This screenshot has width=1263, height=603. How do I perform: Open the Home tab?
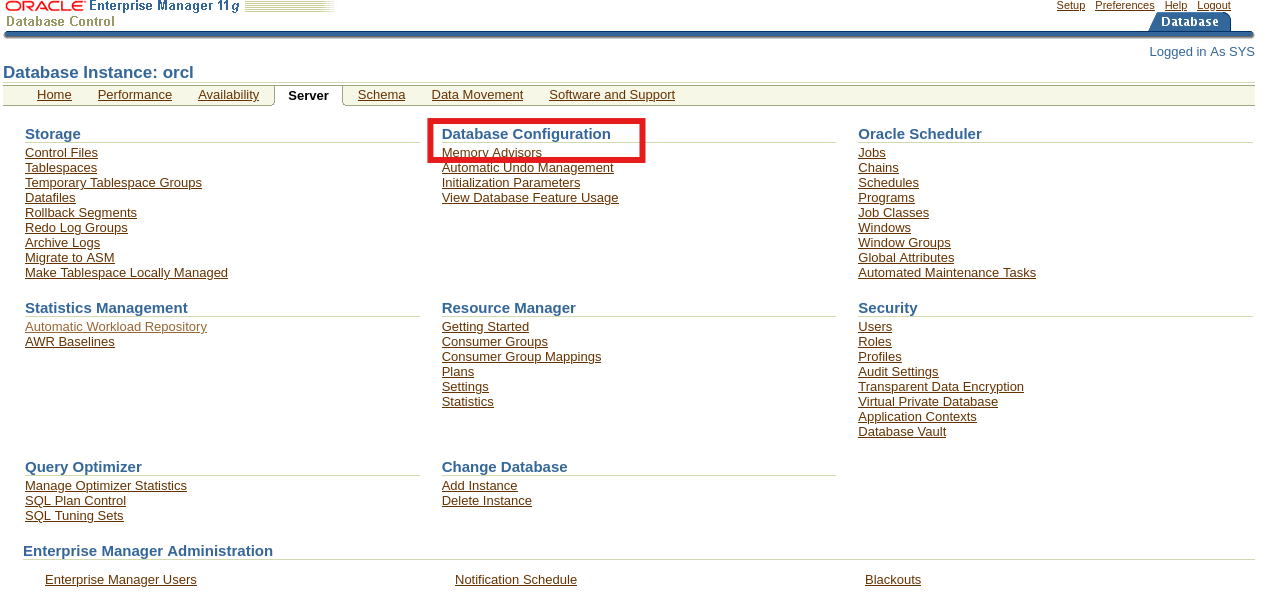click(54, 95)
